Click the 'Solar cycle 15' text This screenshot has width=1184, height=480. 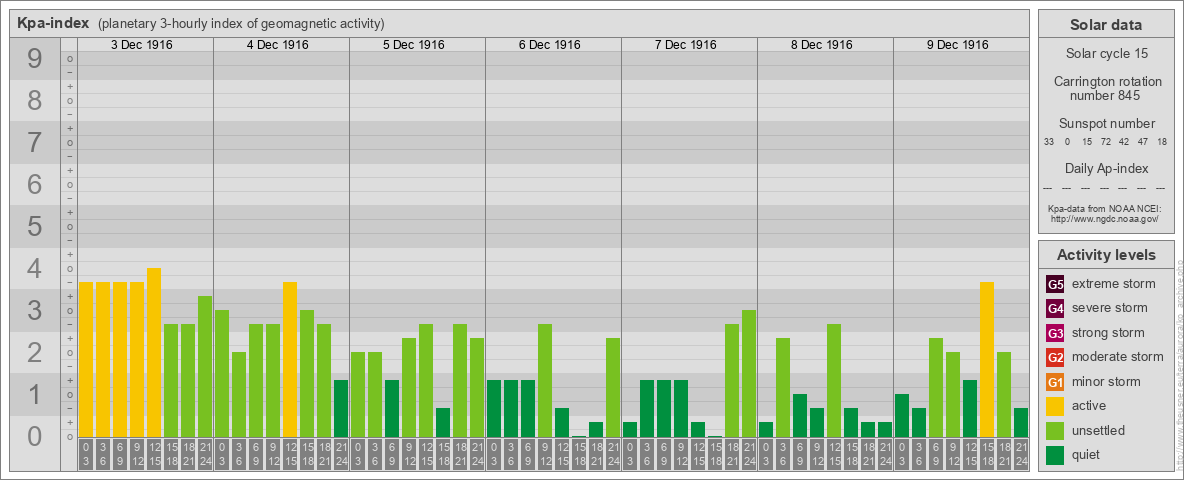pyautogui.click(x=1106, y=54)
